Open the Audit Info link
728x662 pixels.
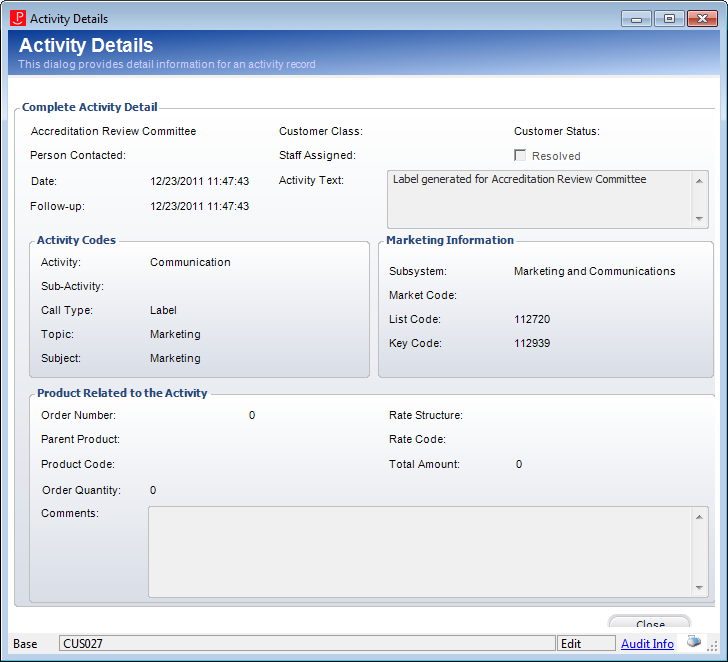[x=647, y=644]
